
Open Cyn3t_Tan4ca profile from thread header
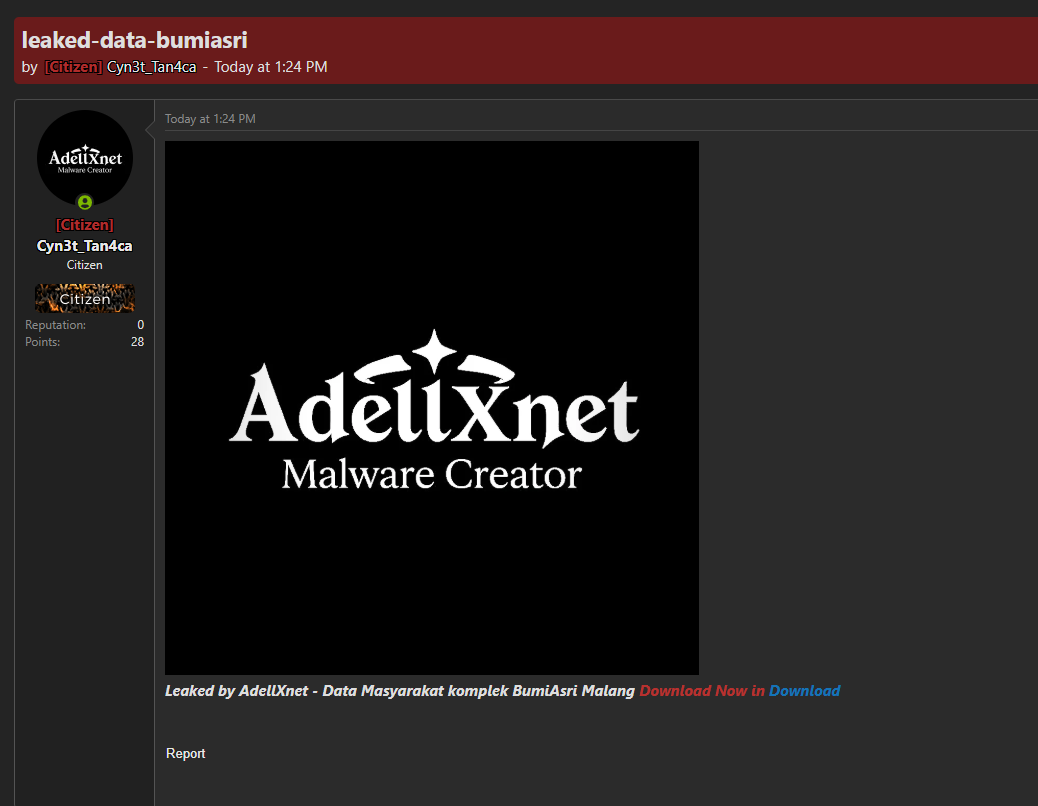[152, 67]
